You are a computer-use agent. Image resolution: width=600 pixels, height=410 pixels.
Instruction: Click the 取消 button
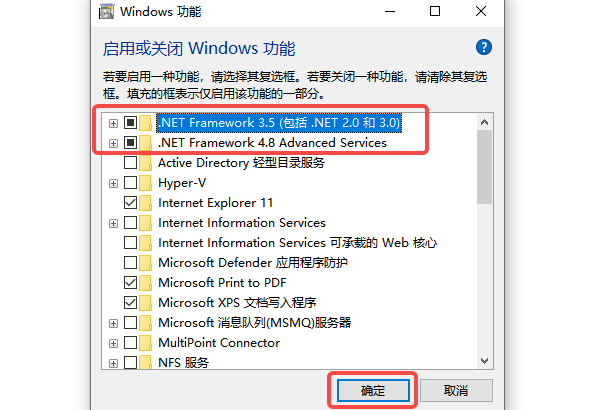[455, 389]
